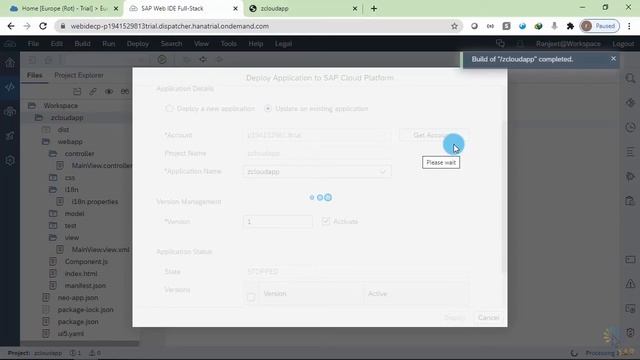Open the browser Extensions puzzle icon
Screen dimensions: 640x360
tap(570, 26)
